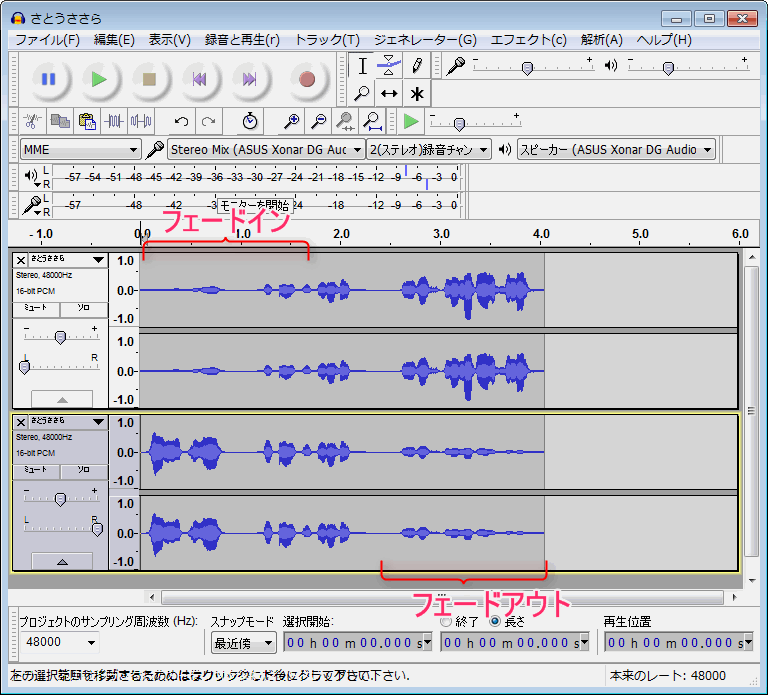Click the Fit Project zoom icon
Viewport: 768px width, 695px height.
click(372, 120)
